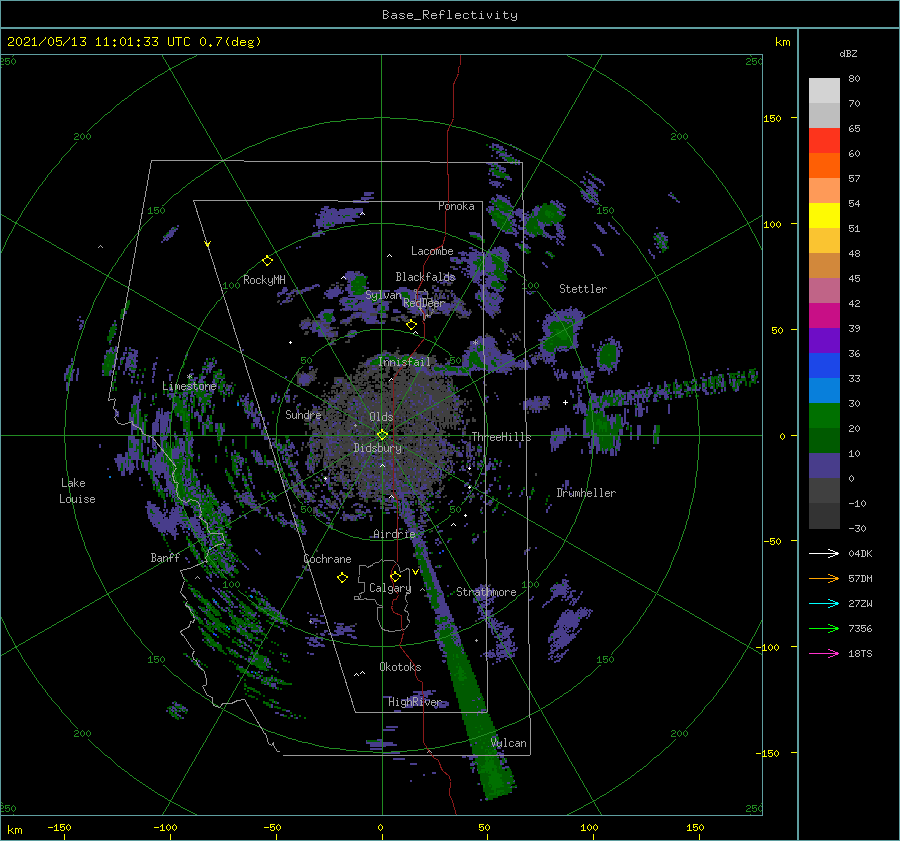The height and width of the screenshot is (841, 900).
Task: Click the Okotoks city label
Action: pos(401,667)
